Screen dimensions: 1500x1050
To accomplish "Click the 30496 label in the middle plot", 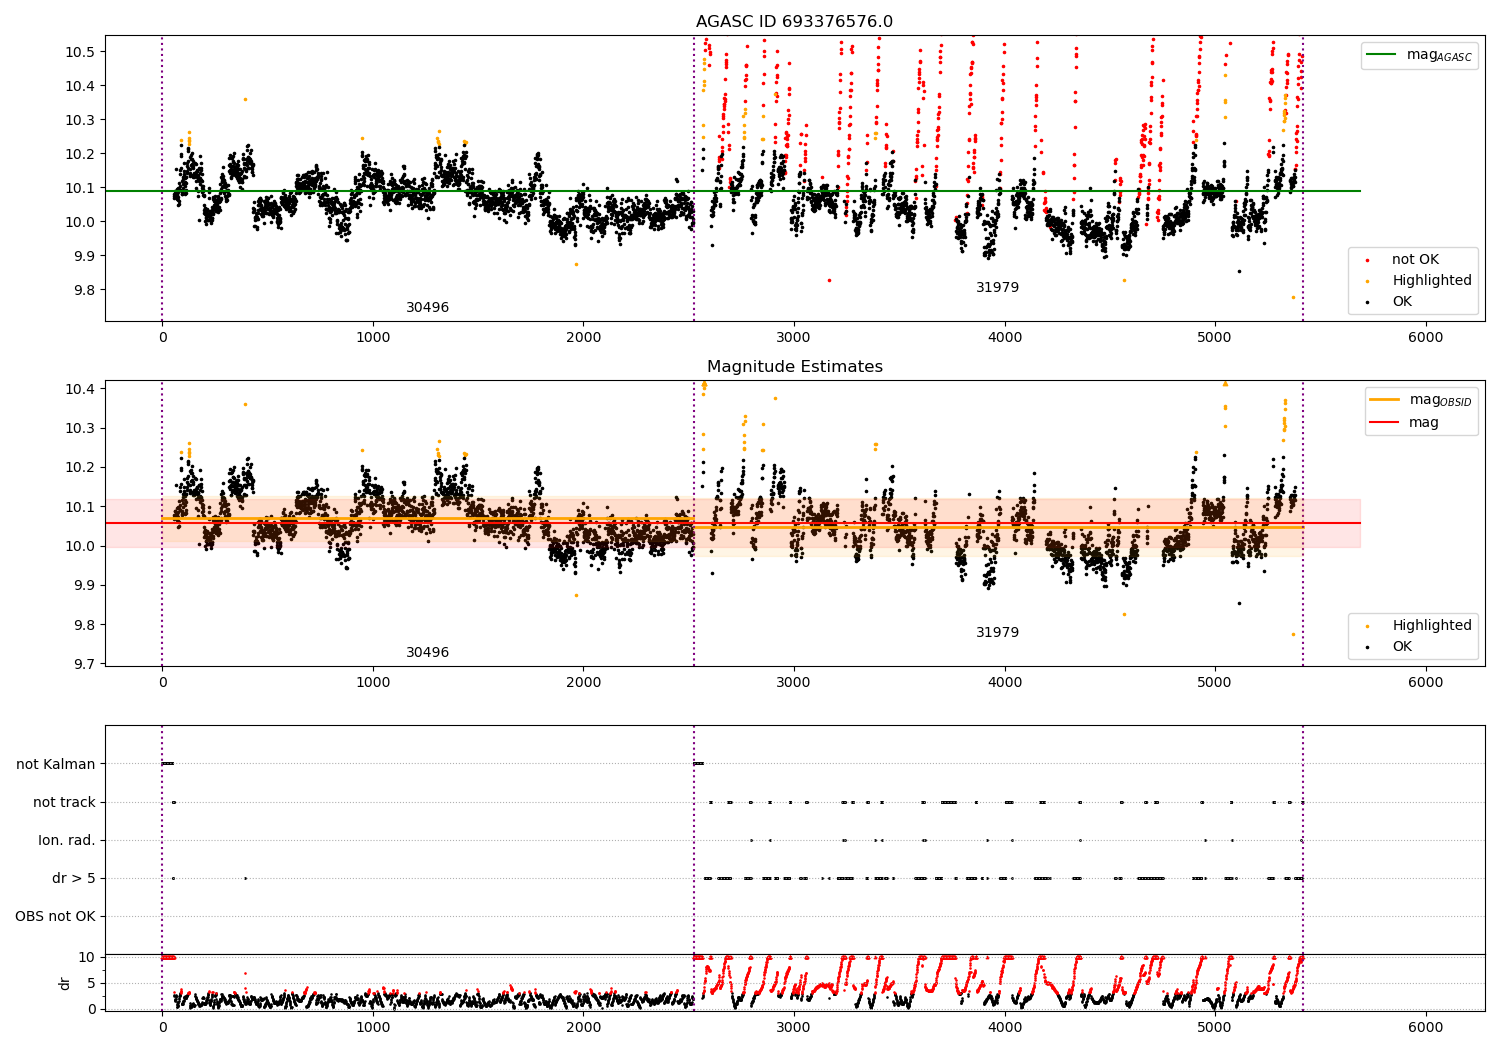I will click(427, 653).
